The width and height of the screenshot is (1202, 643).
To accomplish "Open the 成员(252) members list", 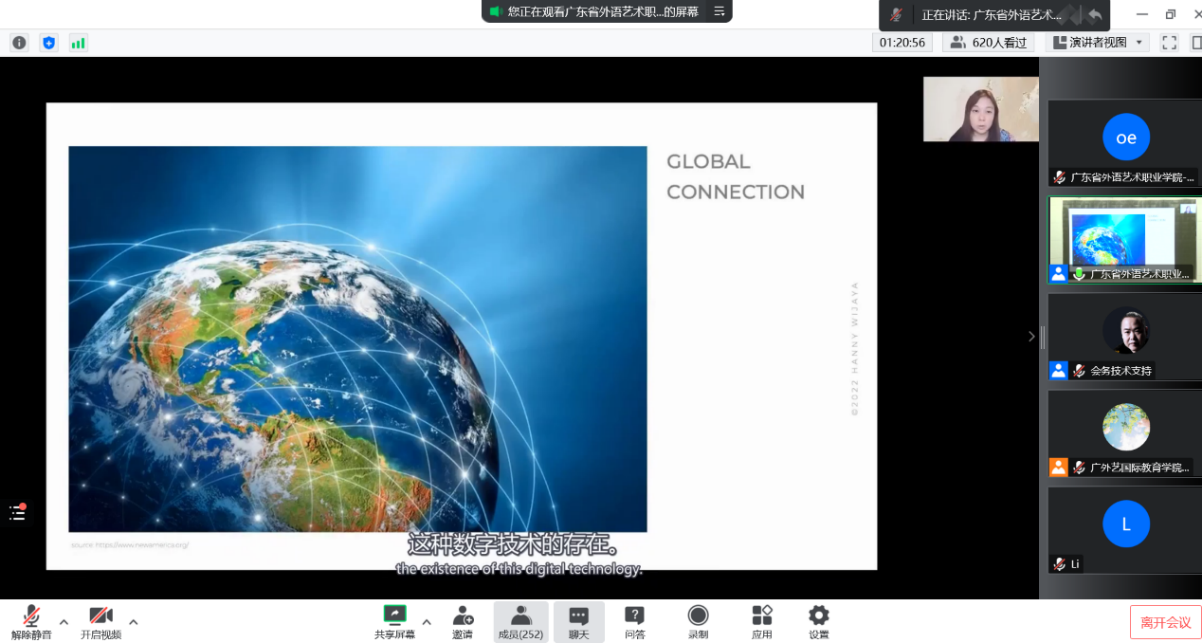I will click(x=520, y=620).
